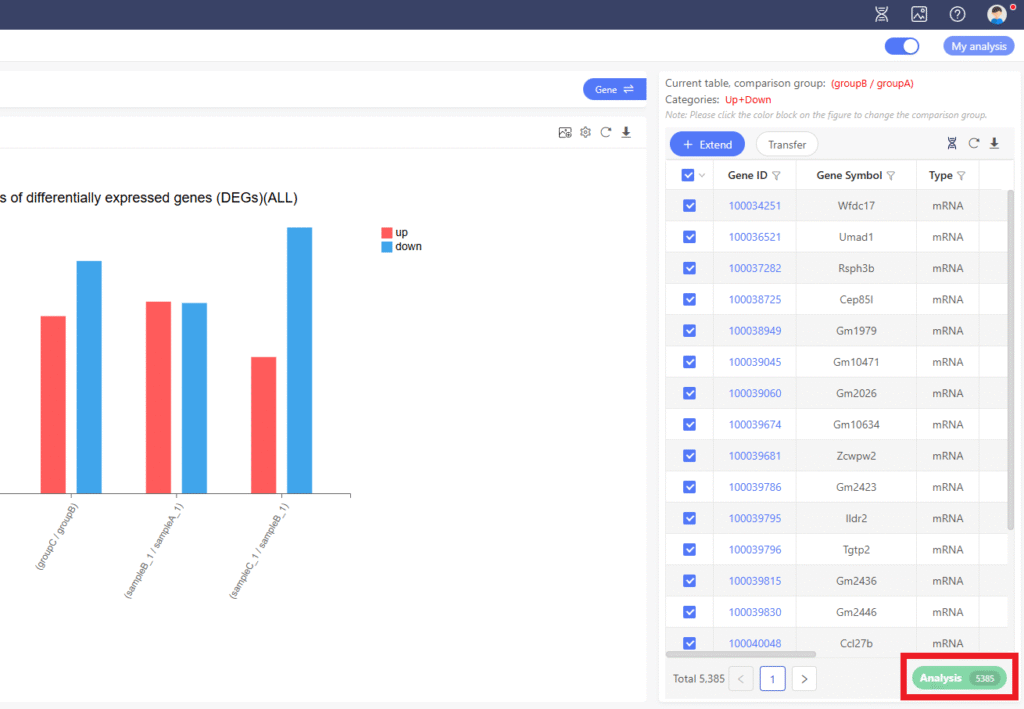This screenshot has width=1024, height=709.
Task: Click the save-as-image icon above the chart
Action: pos(565,132)
